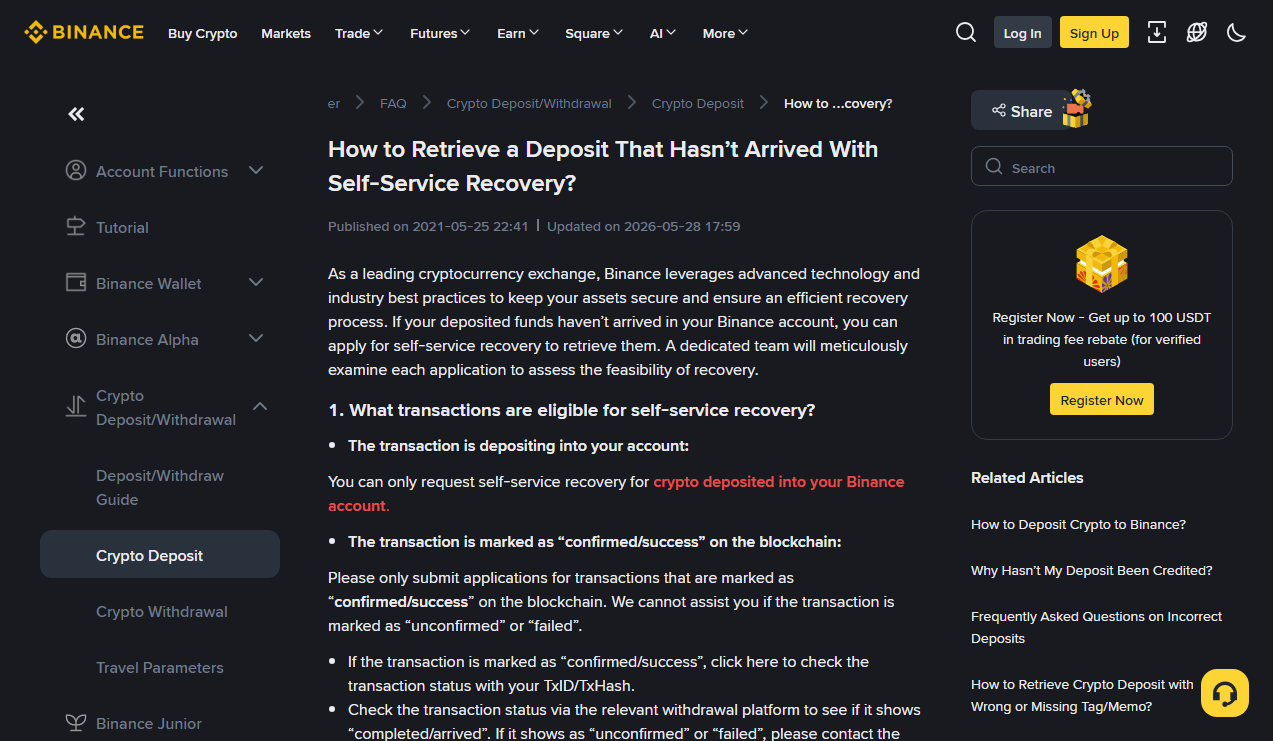Click Crypto Deposit/Withdrawal breadcrumb
Viewport: 1273px width, 741px height.
pos(529,103)
